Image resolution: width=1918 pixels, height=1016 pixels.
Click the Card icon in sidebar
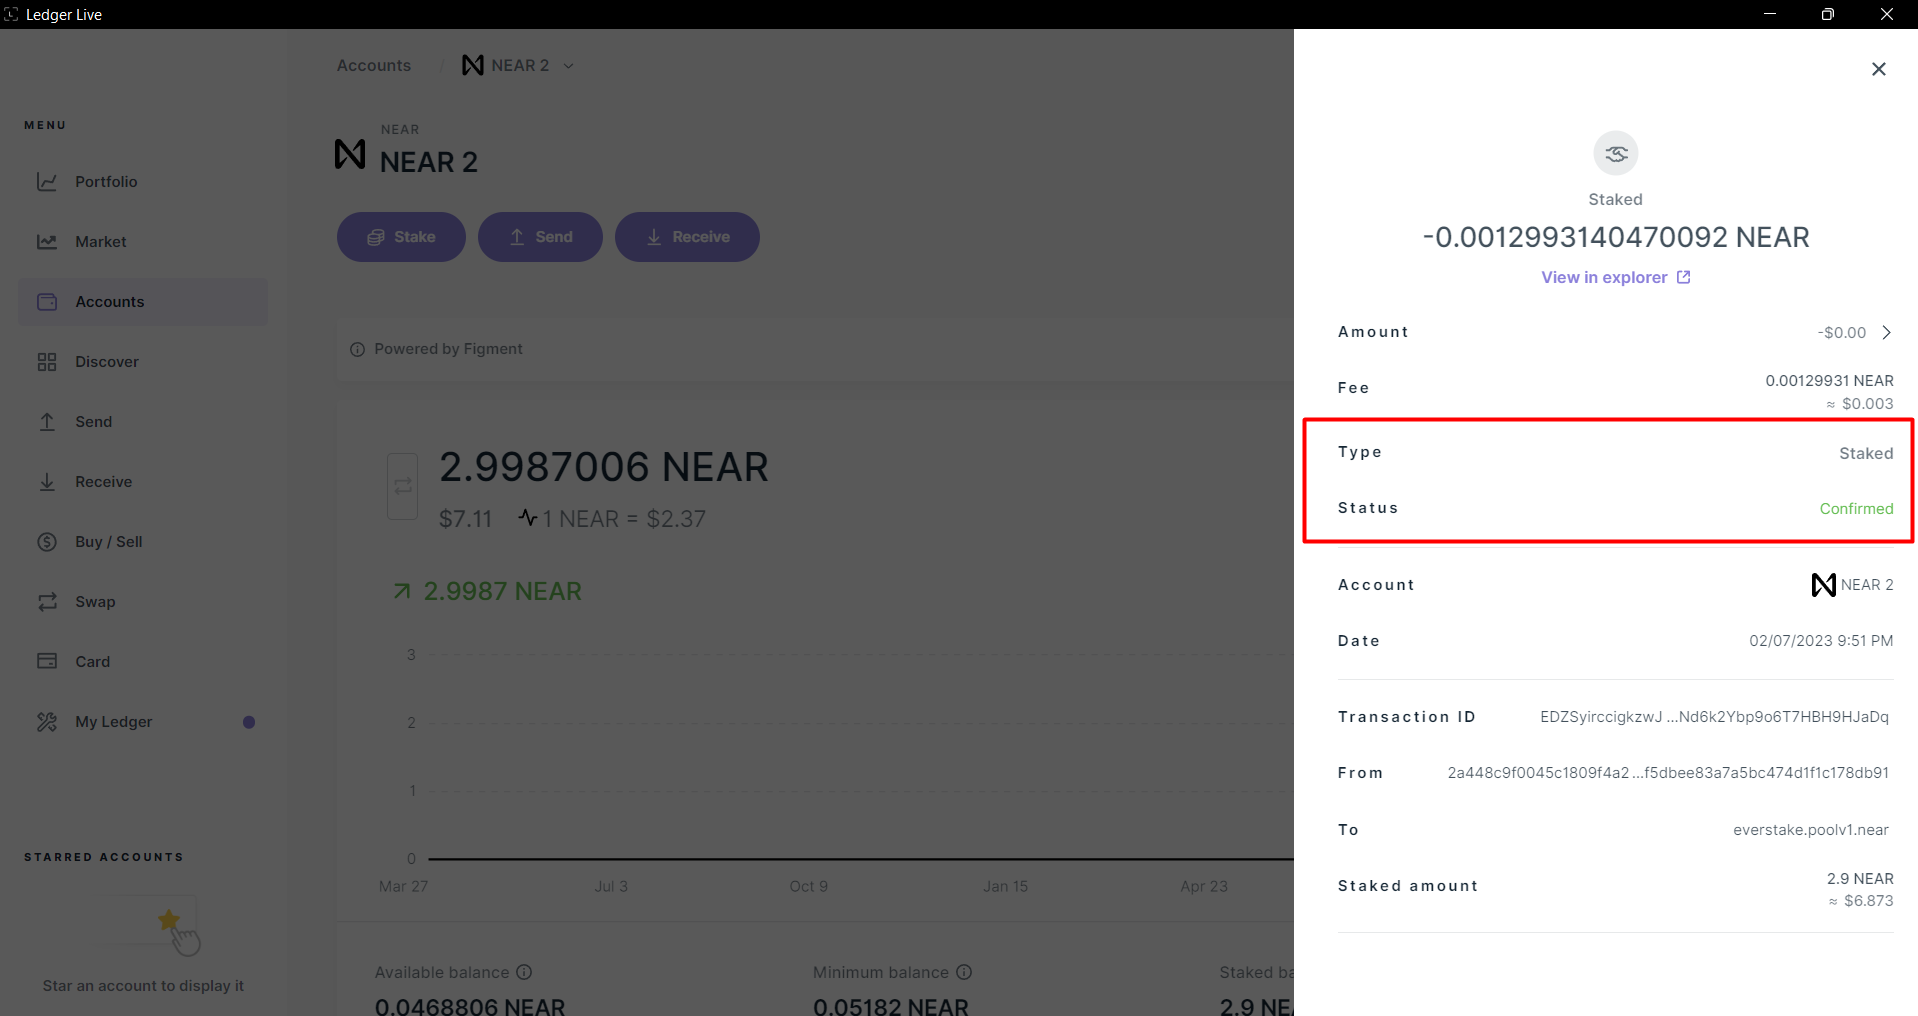coord(47,661)
